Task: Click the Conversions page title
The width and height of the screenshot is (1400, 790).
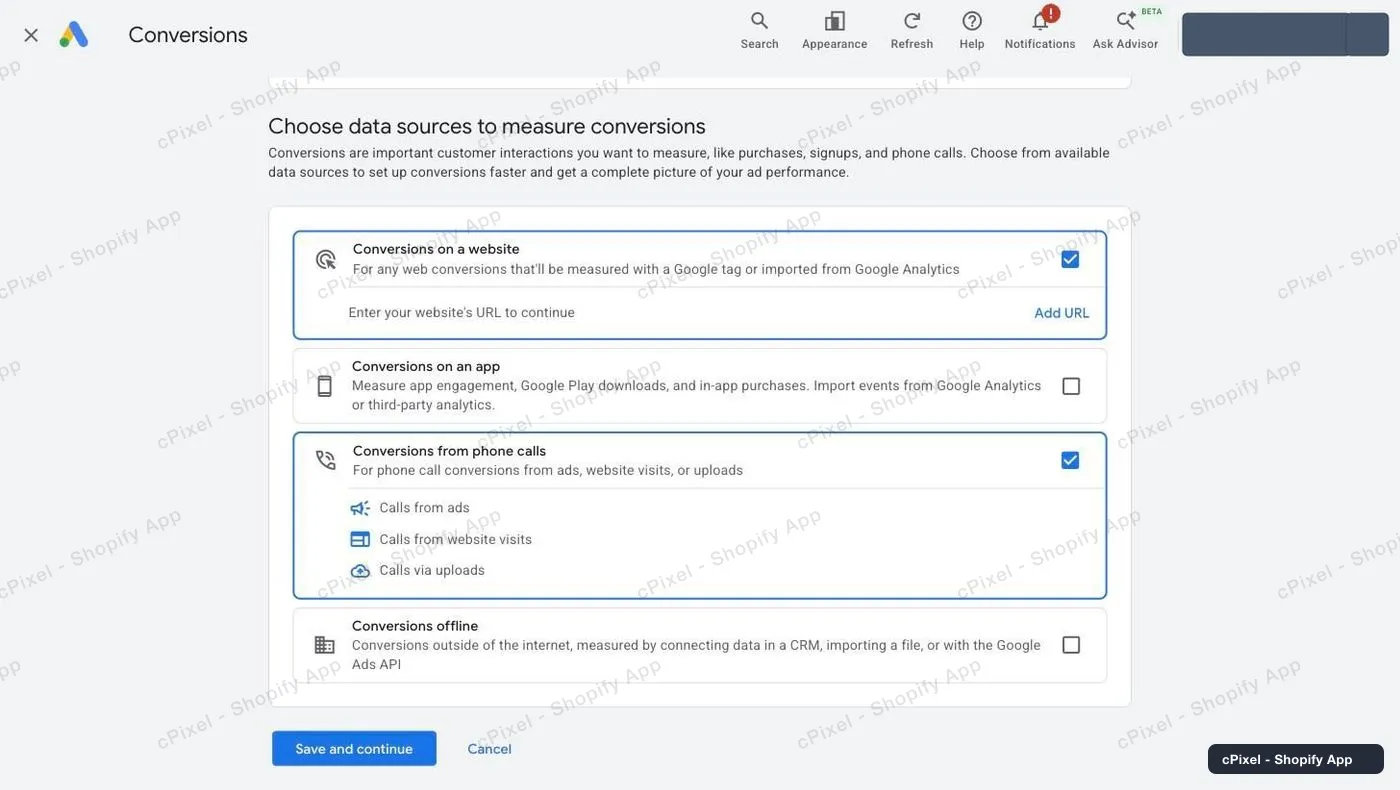Action: pyautogui.click(x=188, y=35)
